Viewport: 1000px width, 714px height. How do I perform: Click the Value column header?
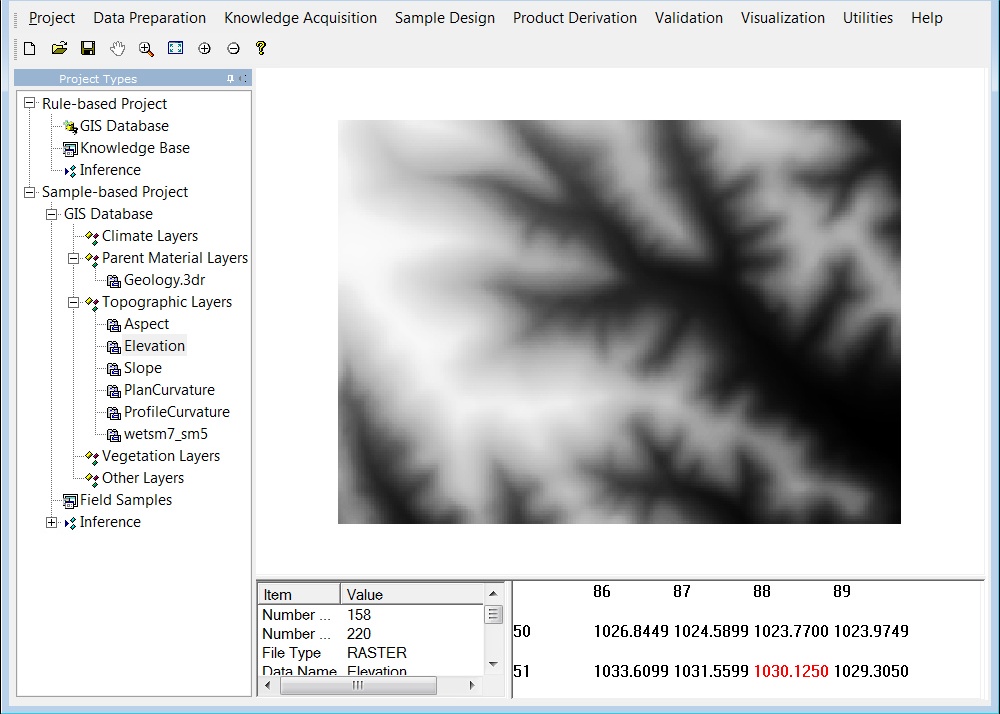[412, 594]
